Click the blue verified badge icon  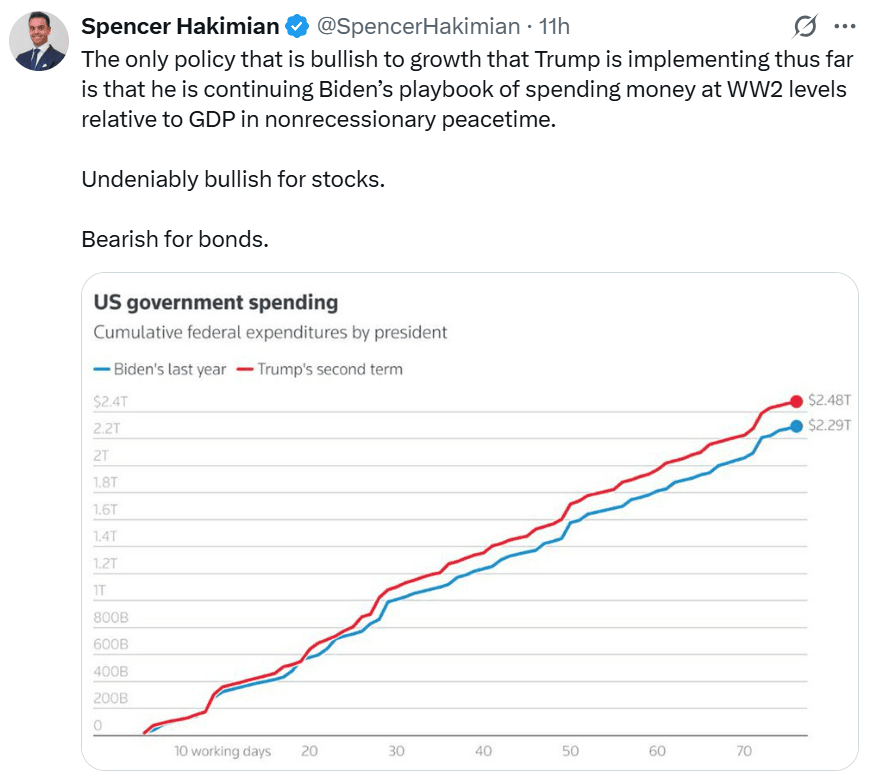297,26
